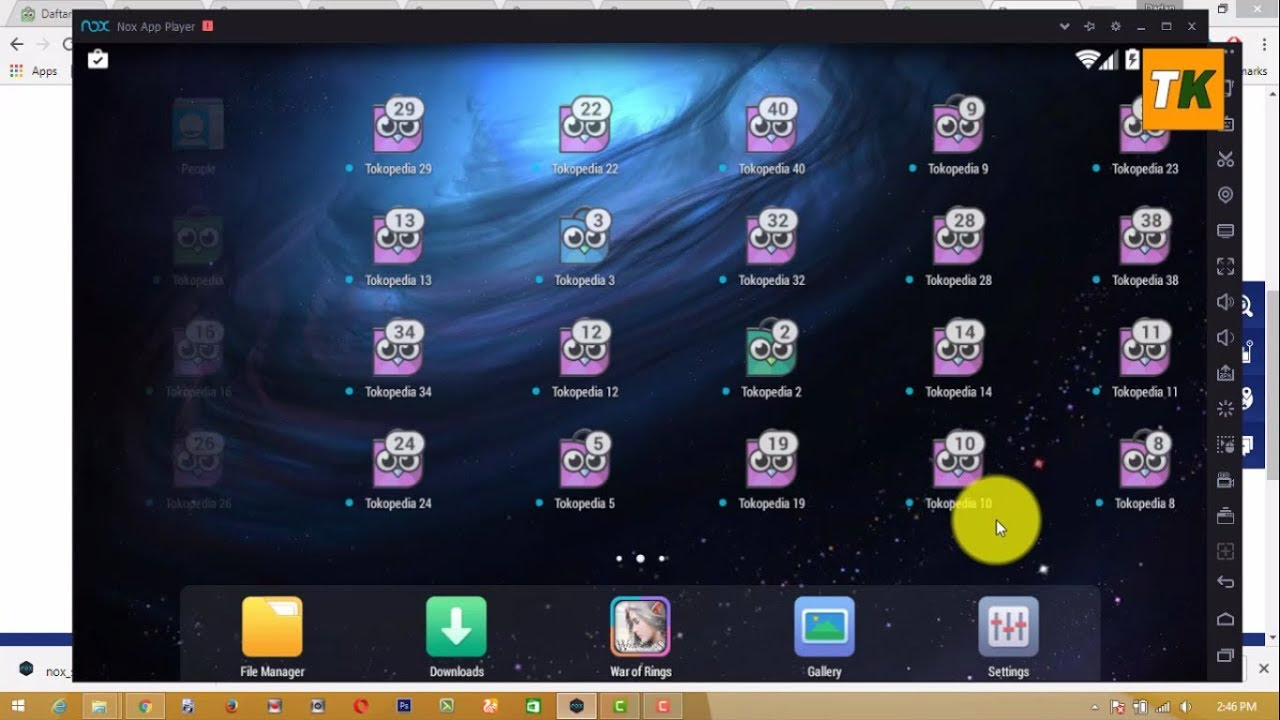
Task: Open Firefox from the taskbar
Action: click(231, 706)
